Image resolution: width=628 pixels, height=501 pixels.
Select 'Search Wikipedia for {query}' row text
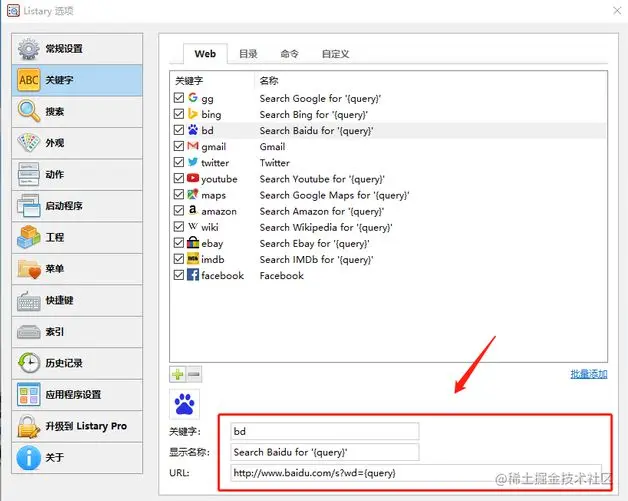click(x=326, y=227)
